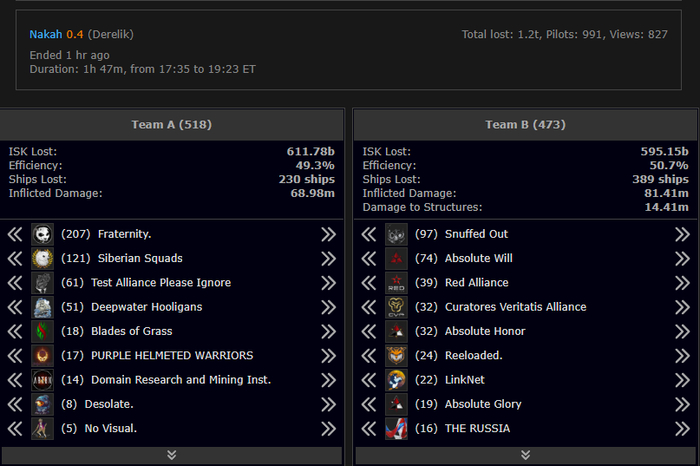Viewport: 700px width, 466px height.
Task: Open the Nakah system link
Action: (x=45, y=34)
